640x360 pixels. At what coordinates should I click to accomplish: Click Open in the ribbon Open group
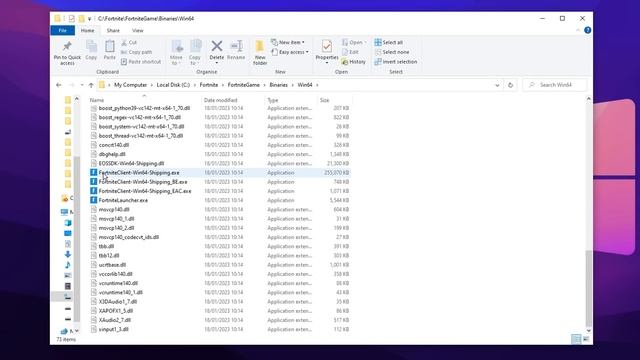coord(354,42)
